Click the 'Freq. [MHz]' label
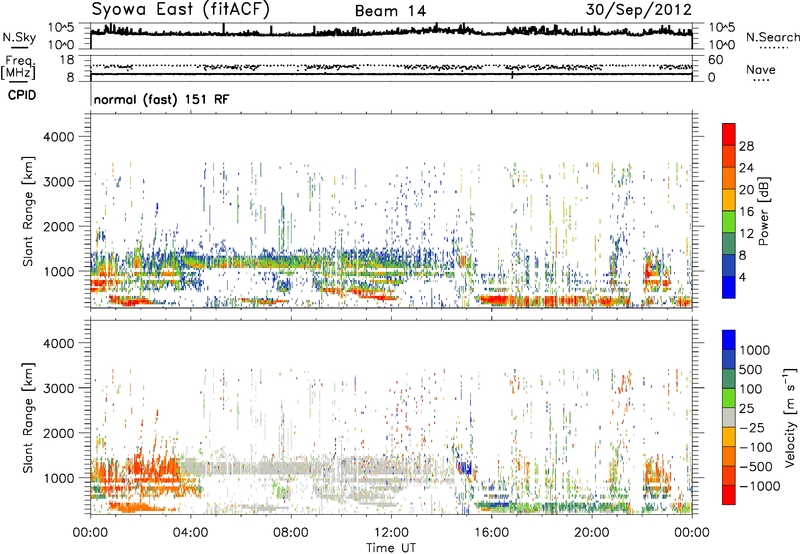The image size is (800, 554). pyautogui.click(x=18, y=67)
